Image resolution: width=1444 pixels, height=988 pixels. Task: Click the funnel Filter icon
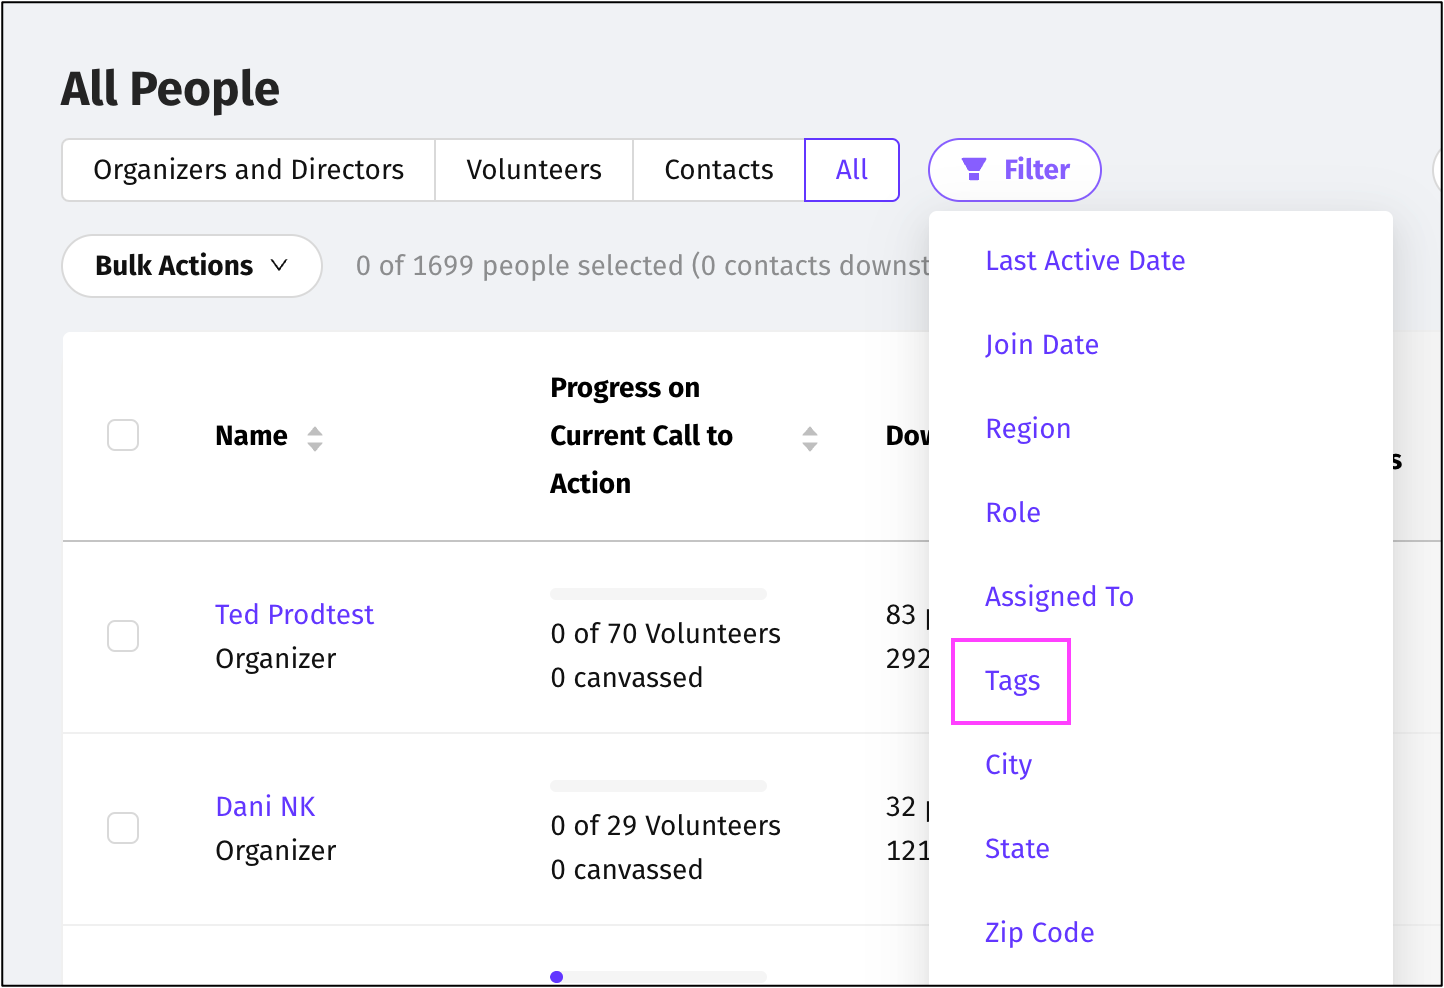[973, 170]
